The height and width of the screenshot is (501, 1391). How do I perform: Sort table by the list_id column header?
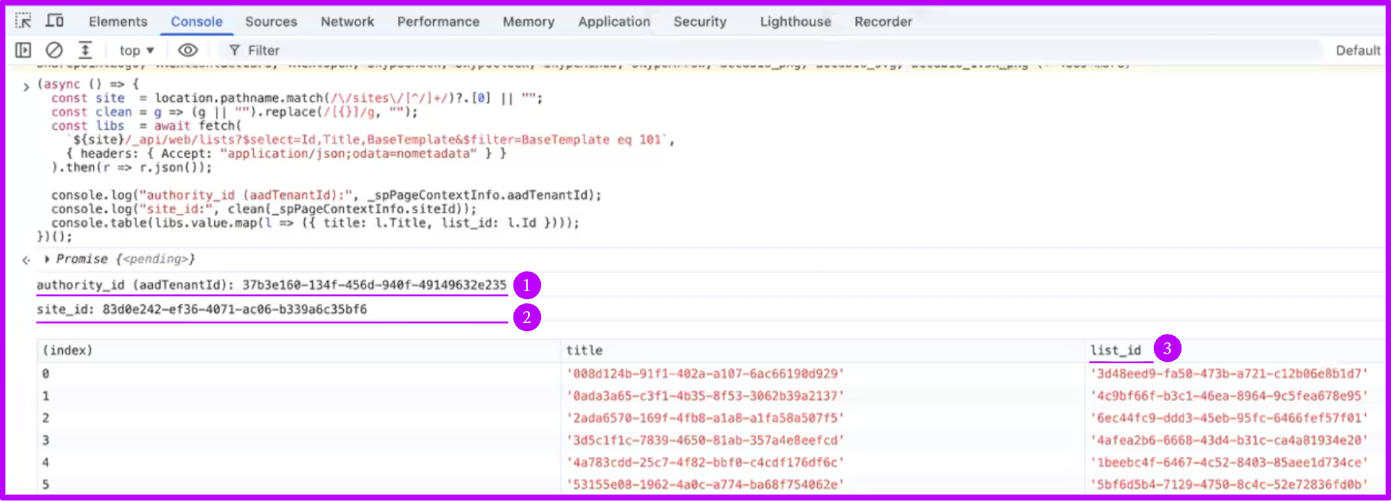1236,350
